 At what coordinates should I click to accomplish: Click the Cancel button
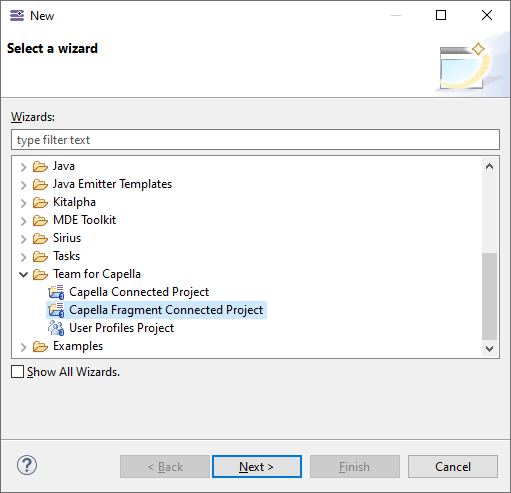coord(453,467)
